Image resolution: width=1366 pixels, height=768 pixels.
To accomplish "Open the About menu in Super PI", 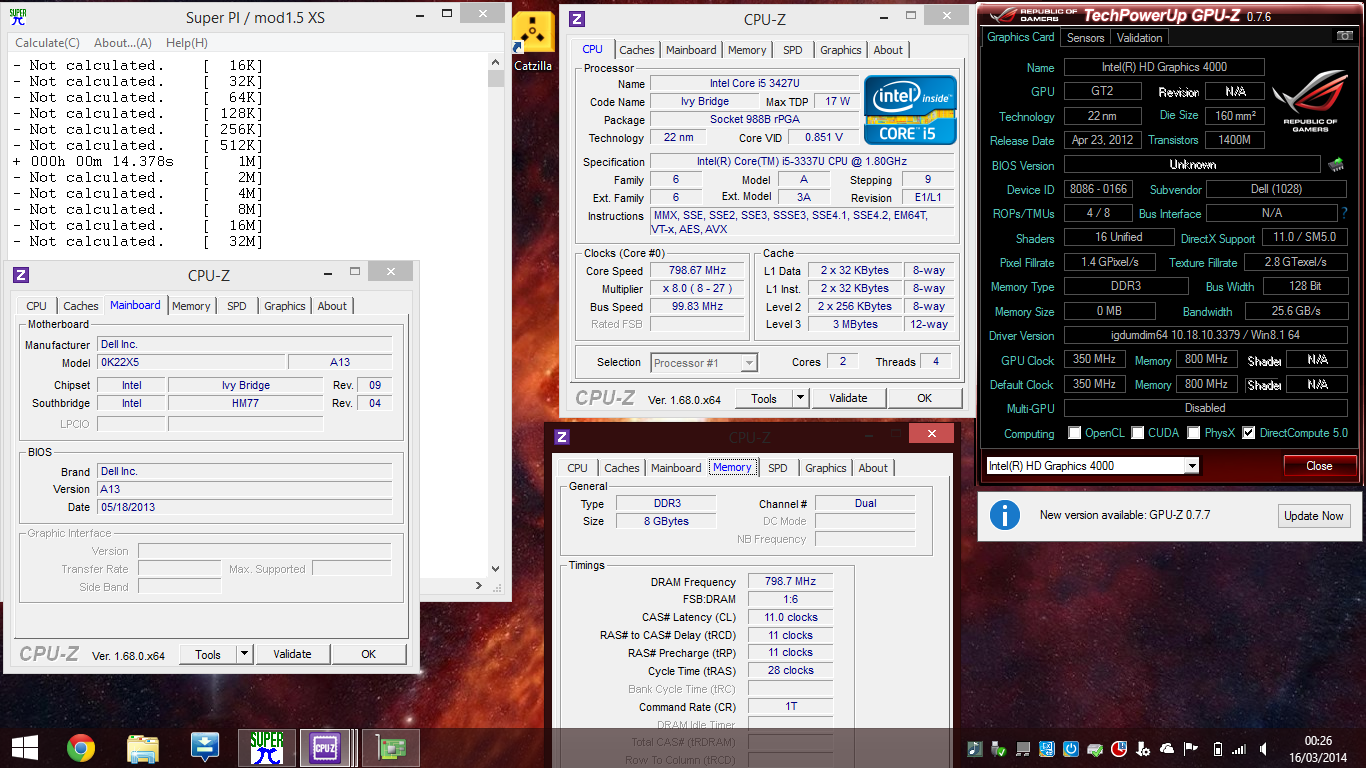I will 123,43.
